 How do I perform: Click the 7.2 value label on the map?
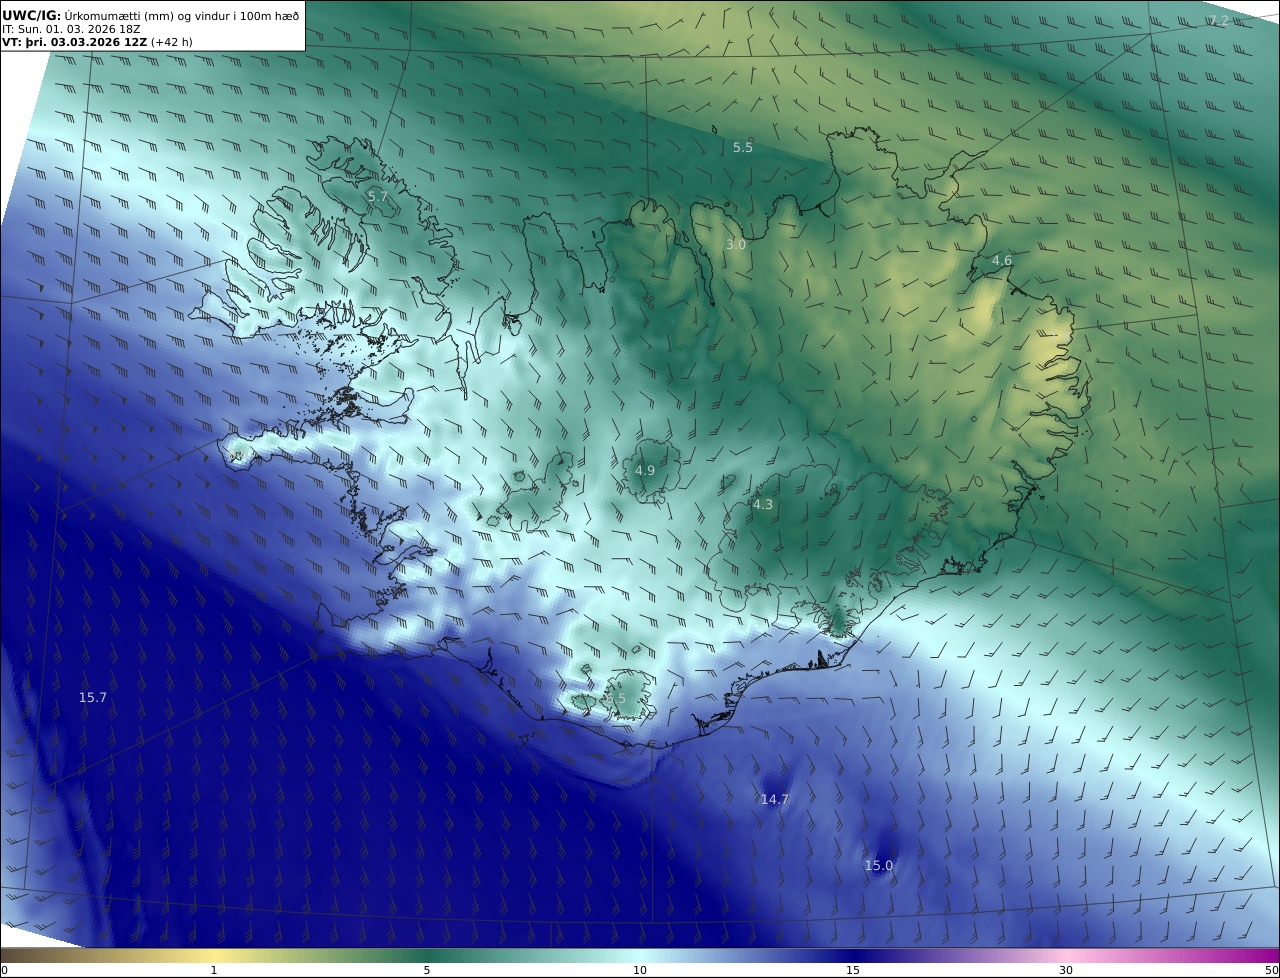pos(1218,21)
